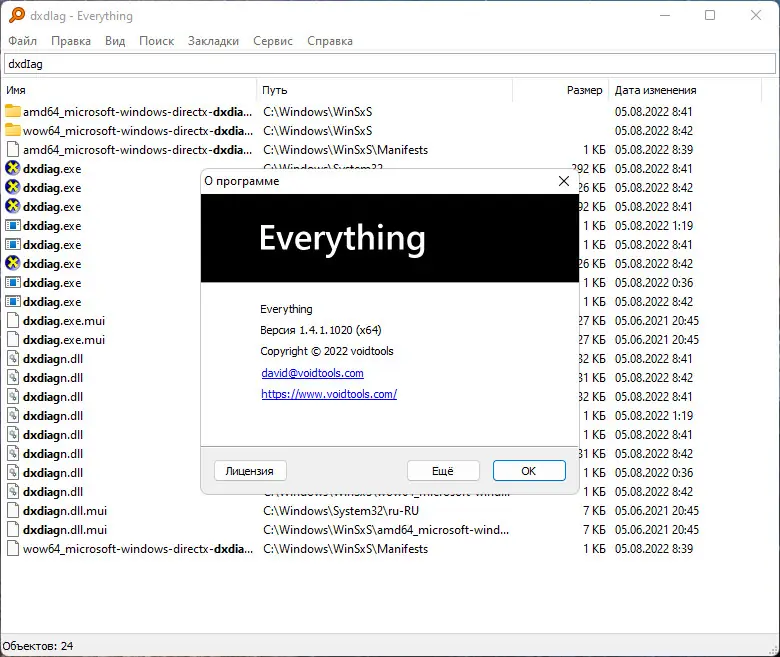This screenshot has height=657, width=780.
Task: Click file icon of amd64 manifest in WinSxS\Manifests
Action: click(x=13, y=149)
